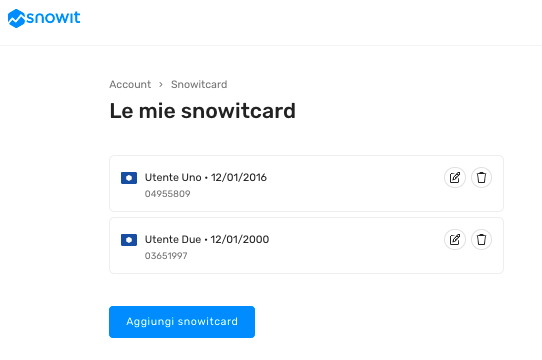The width and height of the screenshot is (542, 360).
Task: Click the snowit logo in the header
Action: pyautogui.click(x=44, y=18)
